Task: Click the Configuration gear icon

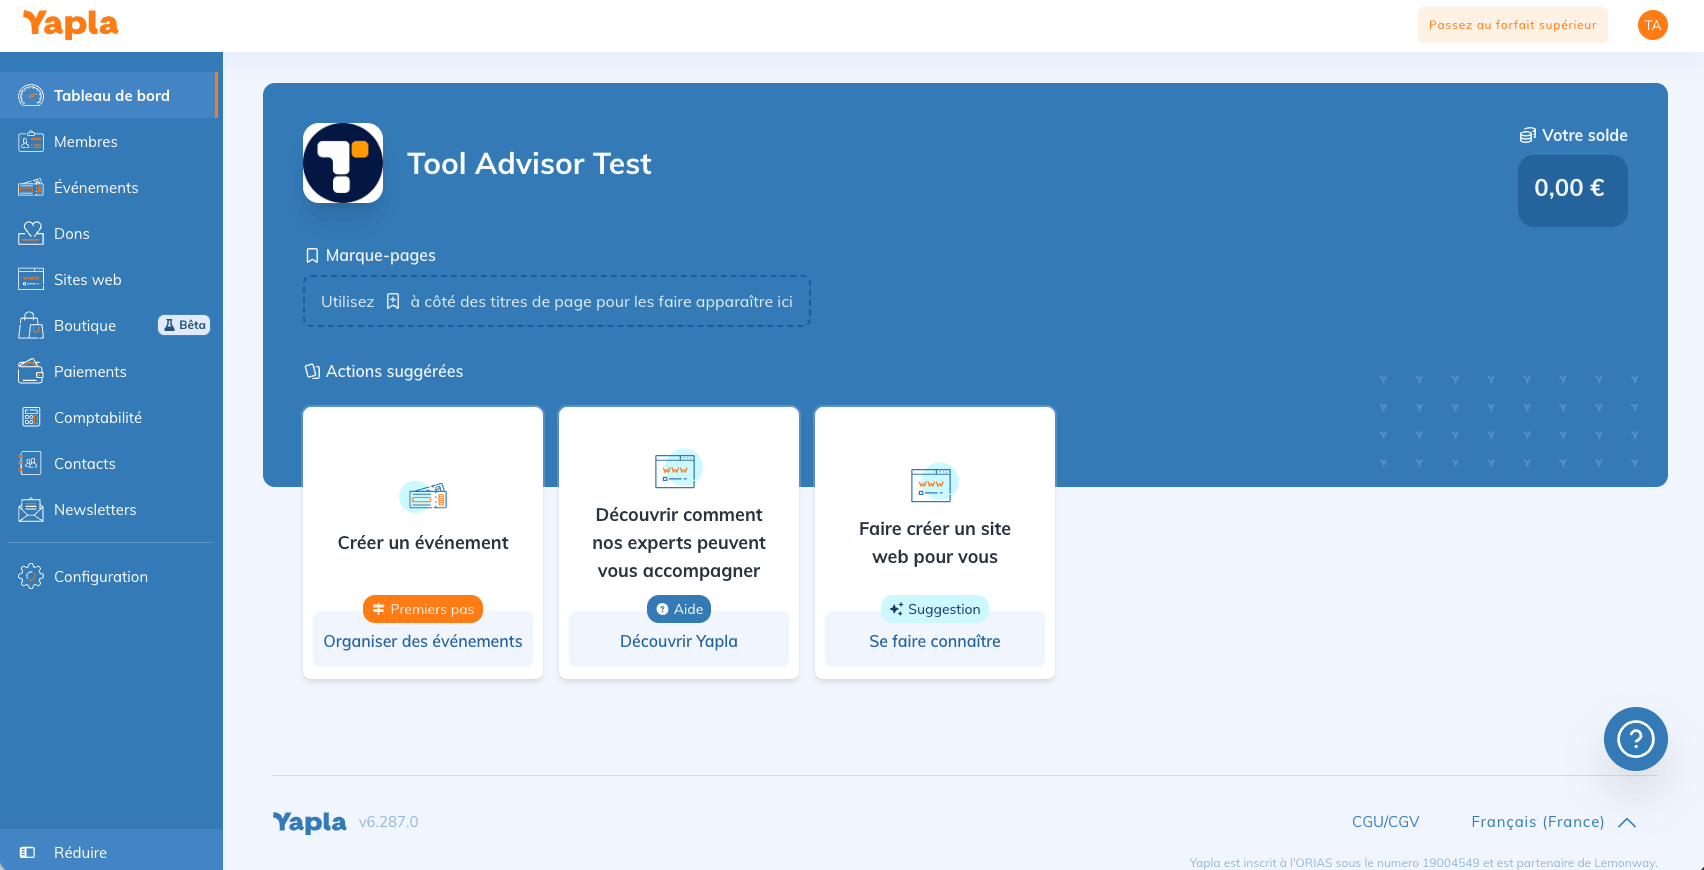Action: pyautogui.click(x=31, y=576)
